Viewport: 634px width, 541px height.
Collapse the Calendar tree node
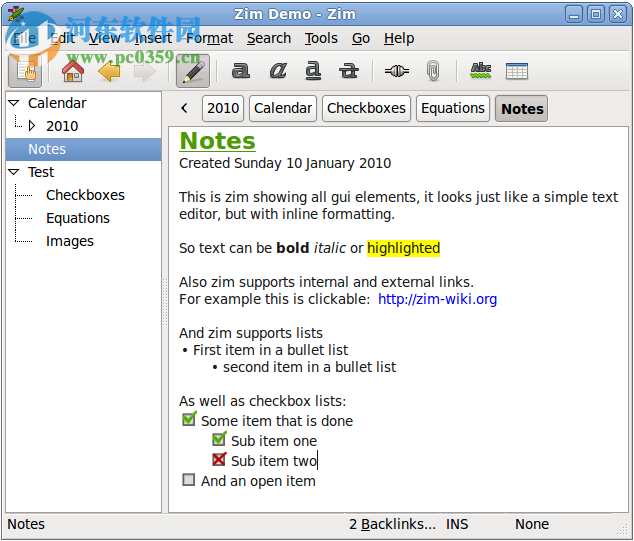(x=14, y=103)
